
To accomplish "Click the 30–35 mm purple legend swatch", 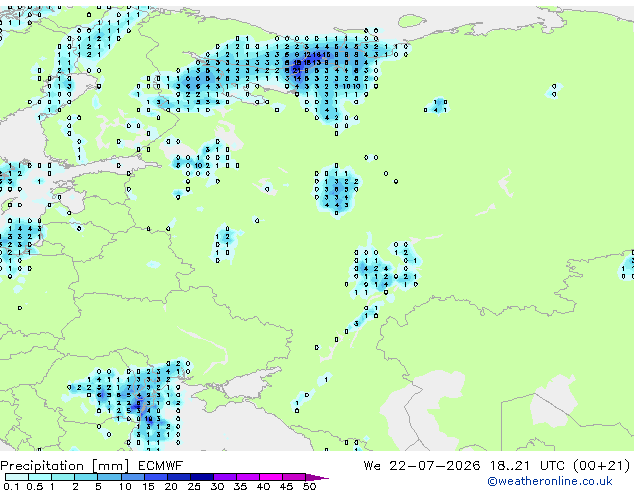I will pos(224,477).
